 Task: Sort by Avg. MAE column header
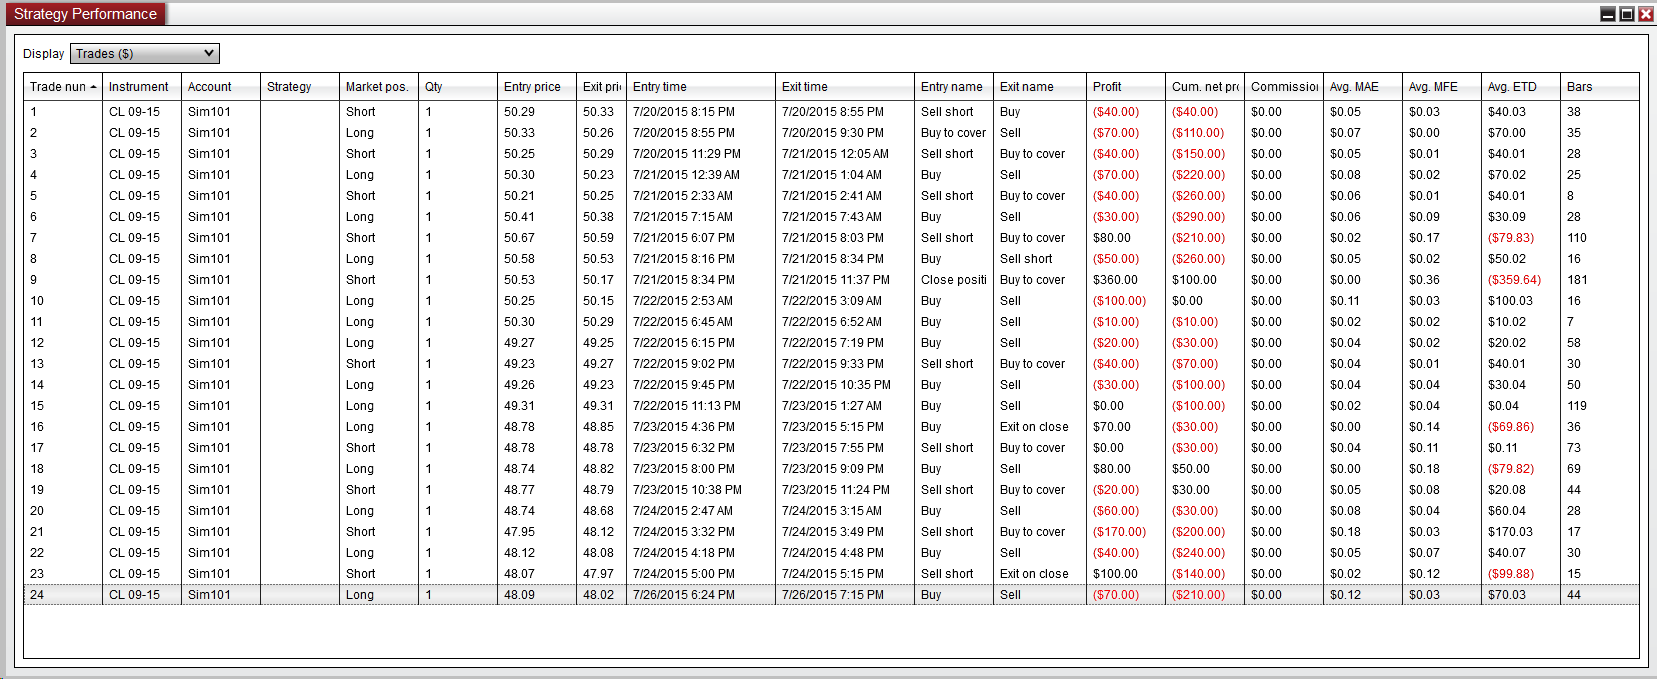click(x=1363, y=87)
